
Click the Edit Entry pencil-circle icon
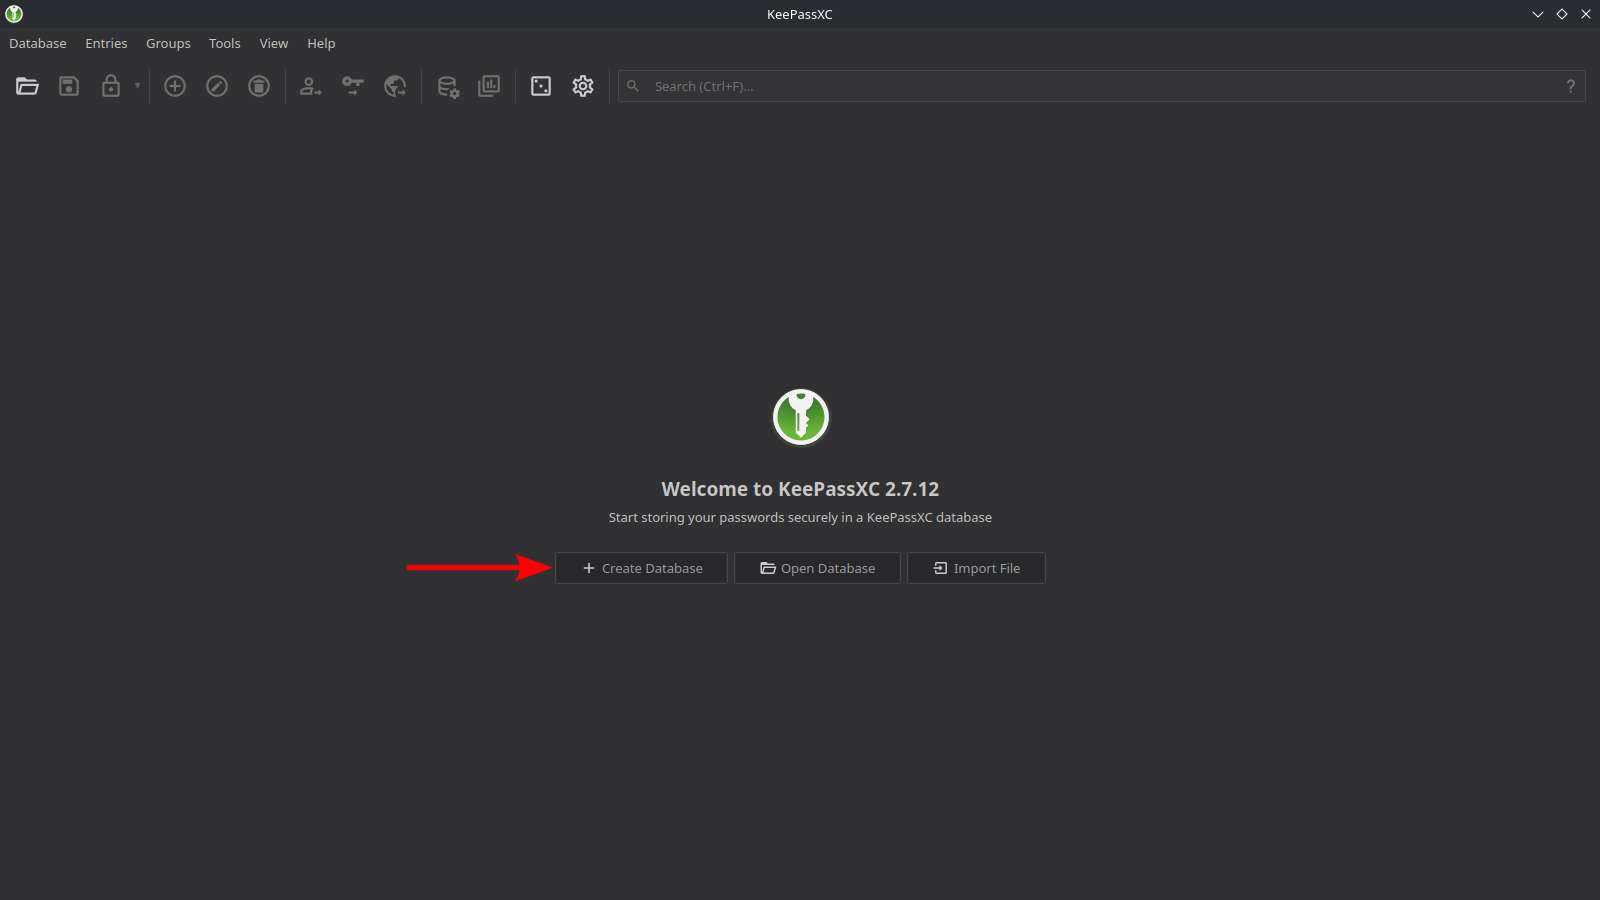pyautogui.click(x=217, y=86)
